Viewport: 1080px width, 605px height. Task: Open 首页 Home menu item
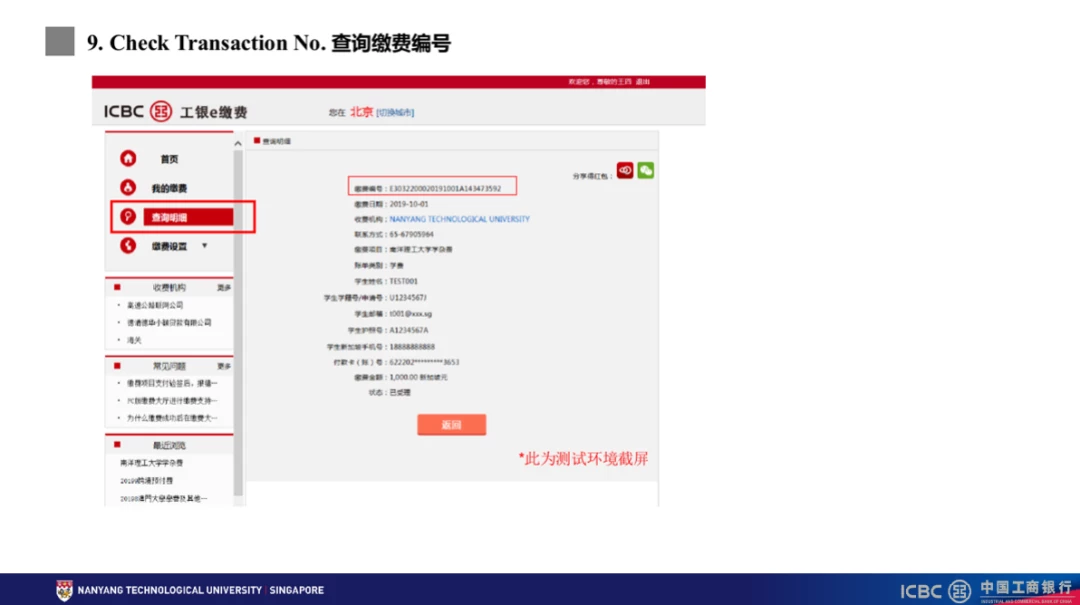[x=169, y=159]
